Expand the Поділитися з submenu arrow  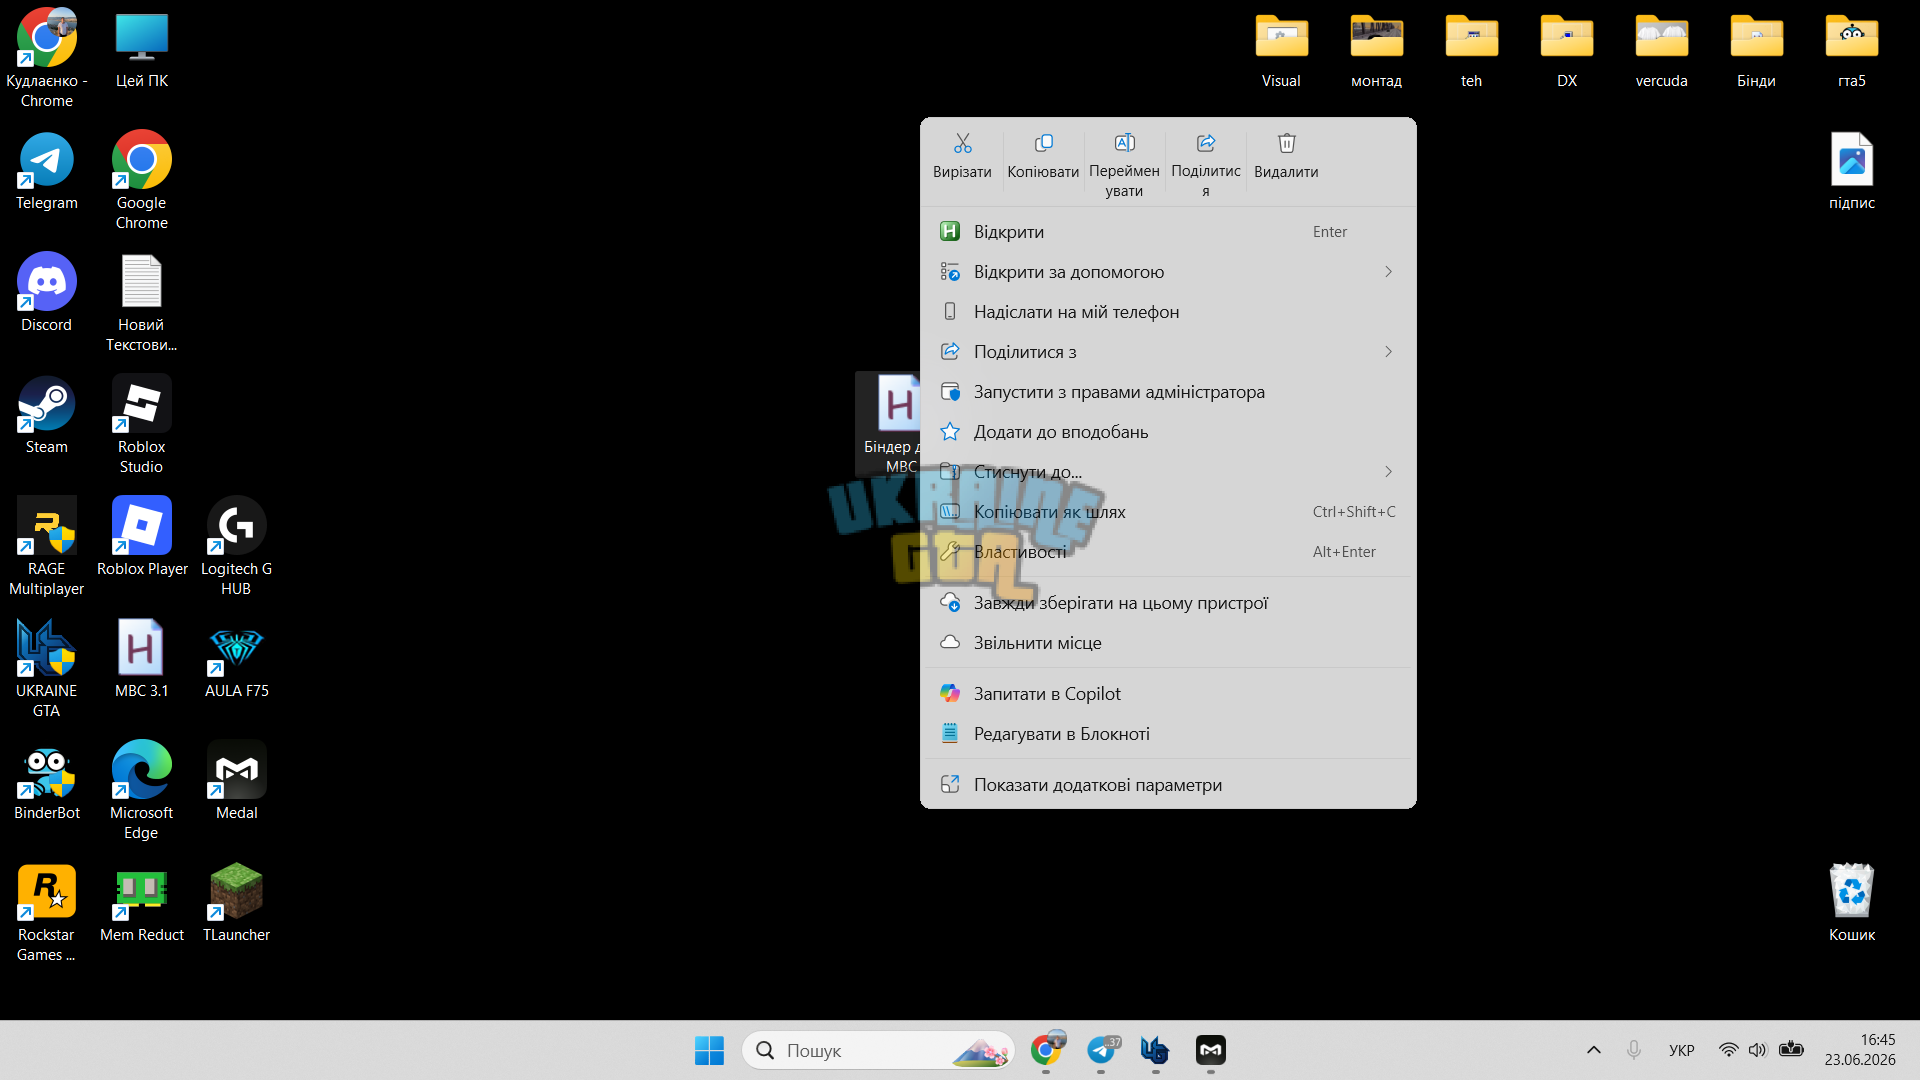pyautogui.click(x=1388, y=352)
